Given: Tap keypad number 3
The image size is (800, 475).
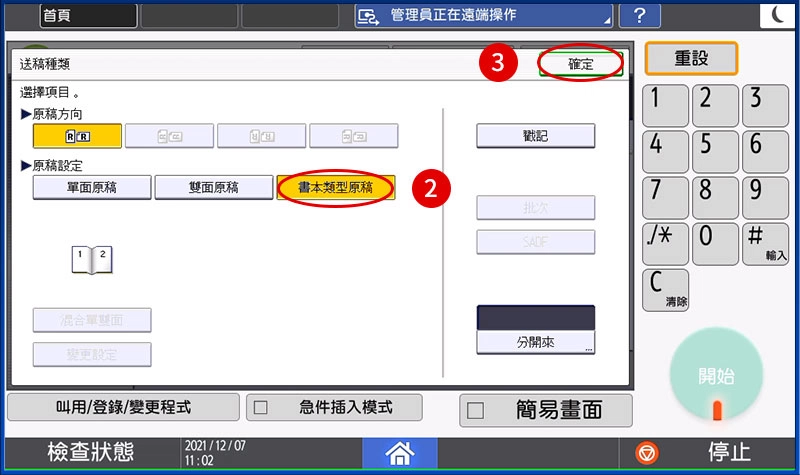Looking at the screenshot, I should 765,106.
